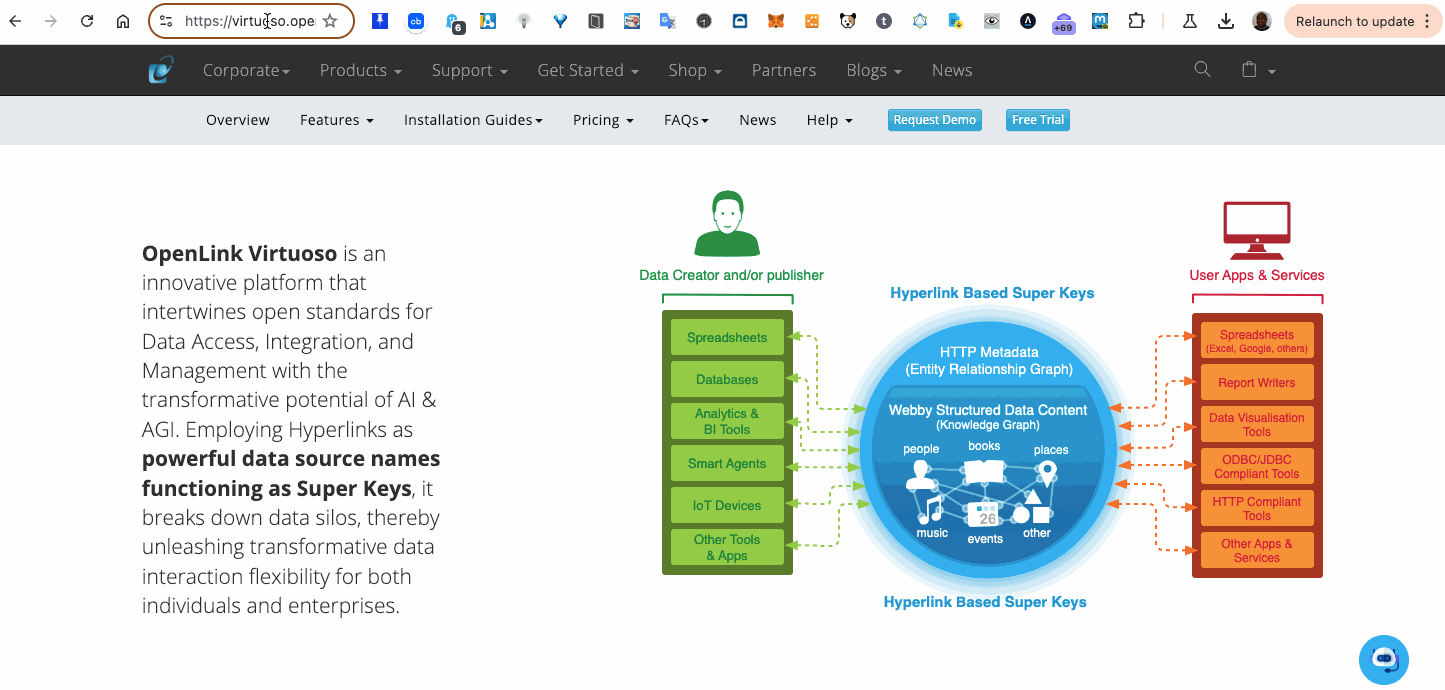Open the black circle 'A' extension
Image resolution: width=1445 pixels, height=690 pixels.
pos(1027,20)
